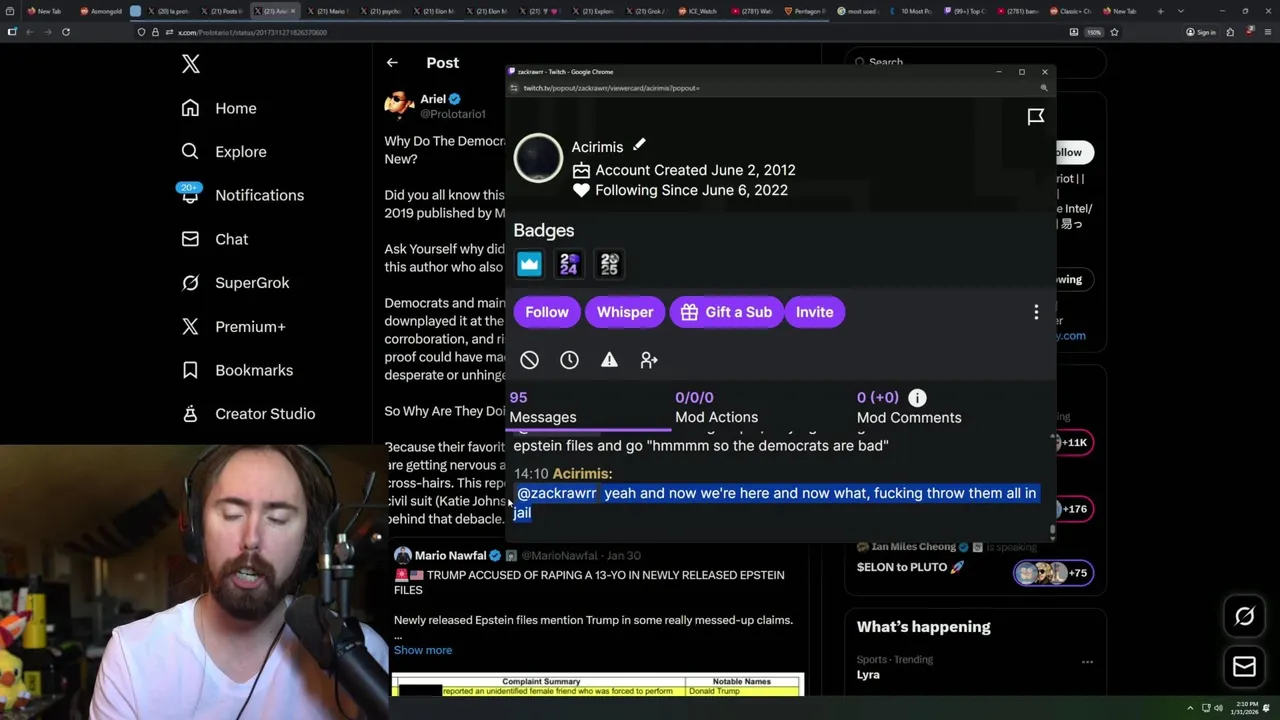
Task: Switch to the Mod Comments tab
Action: point(909,408)
